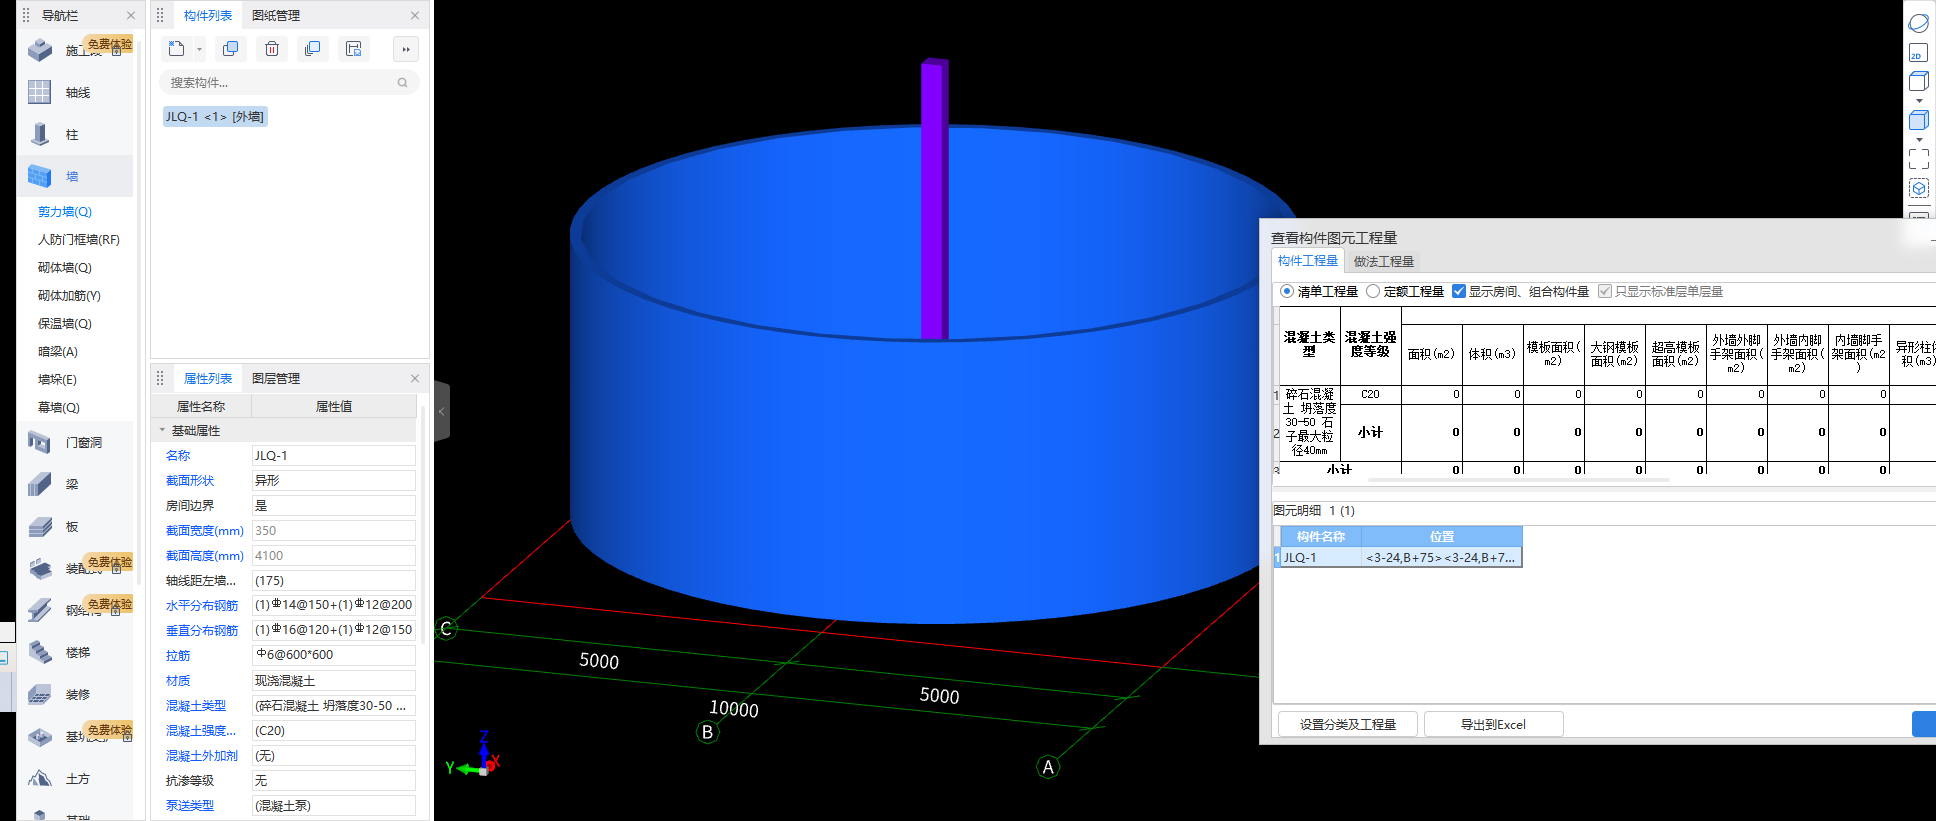Click the wireframe cube view icon
This screenshot has height=821, width=1936.
pyautogui.click(x=1918, y=82)
